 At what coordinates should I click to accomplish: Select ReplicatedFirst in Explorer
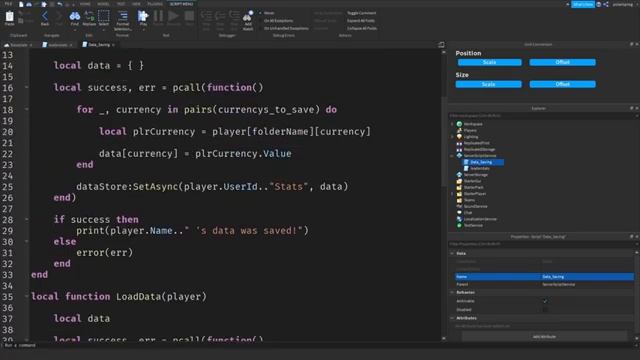pos(476,143)
